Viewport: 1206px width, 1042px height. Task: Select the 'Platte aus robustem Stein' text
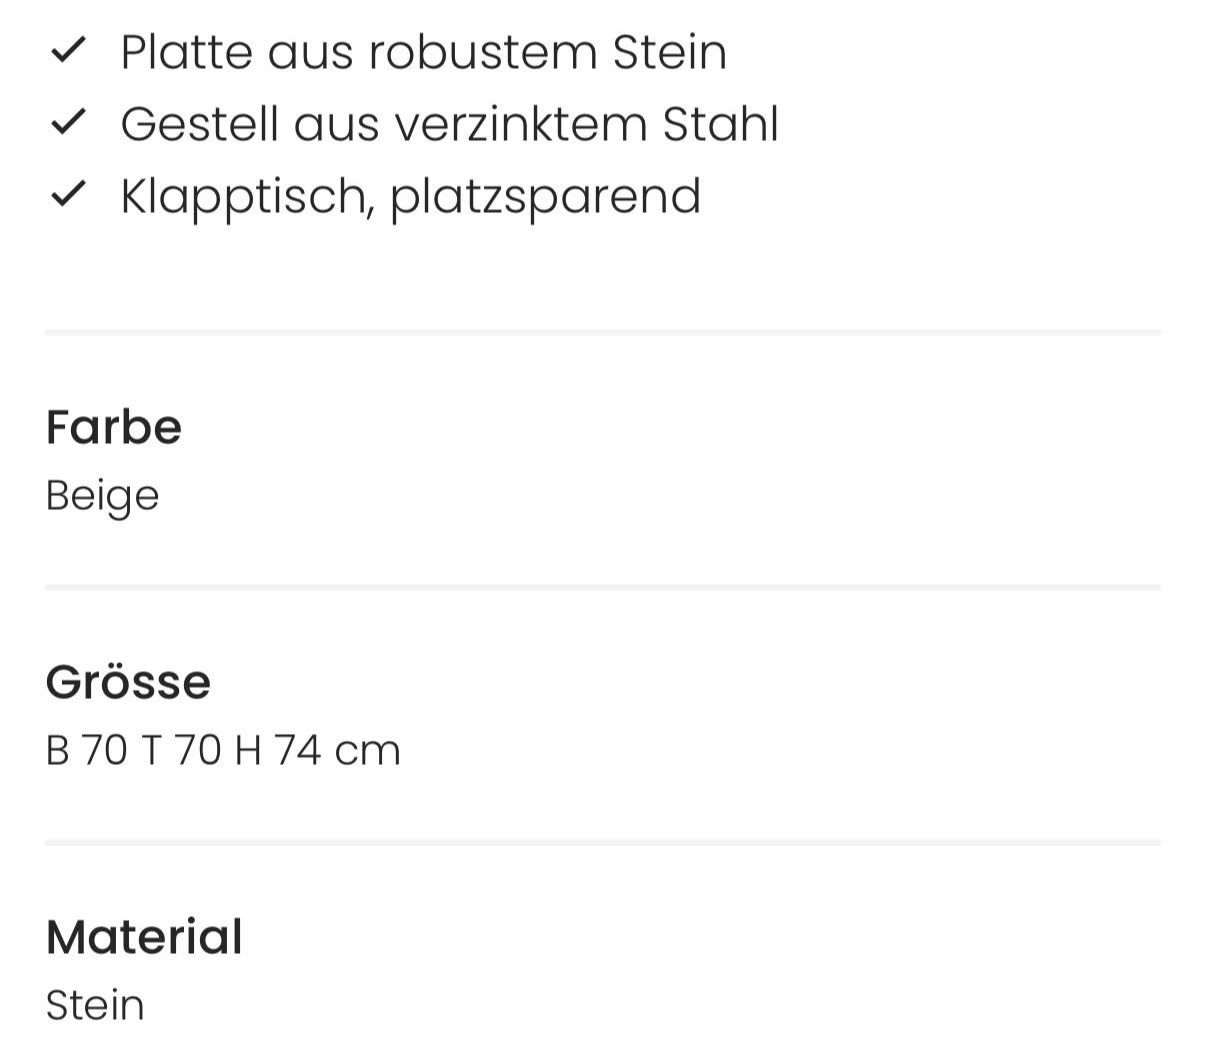click(x=423, y=52)
